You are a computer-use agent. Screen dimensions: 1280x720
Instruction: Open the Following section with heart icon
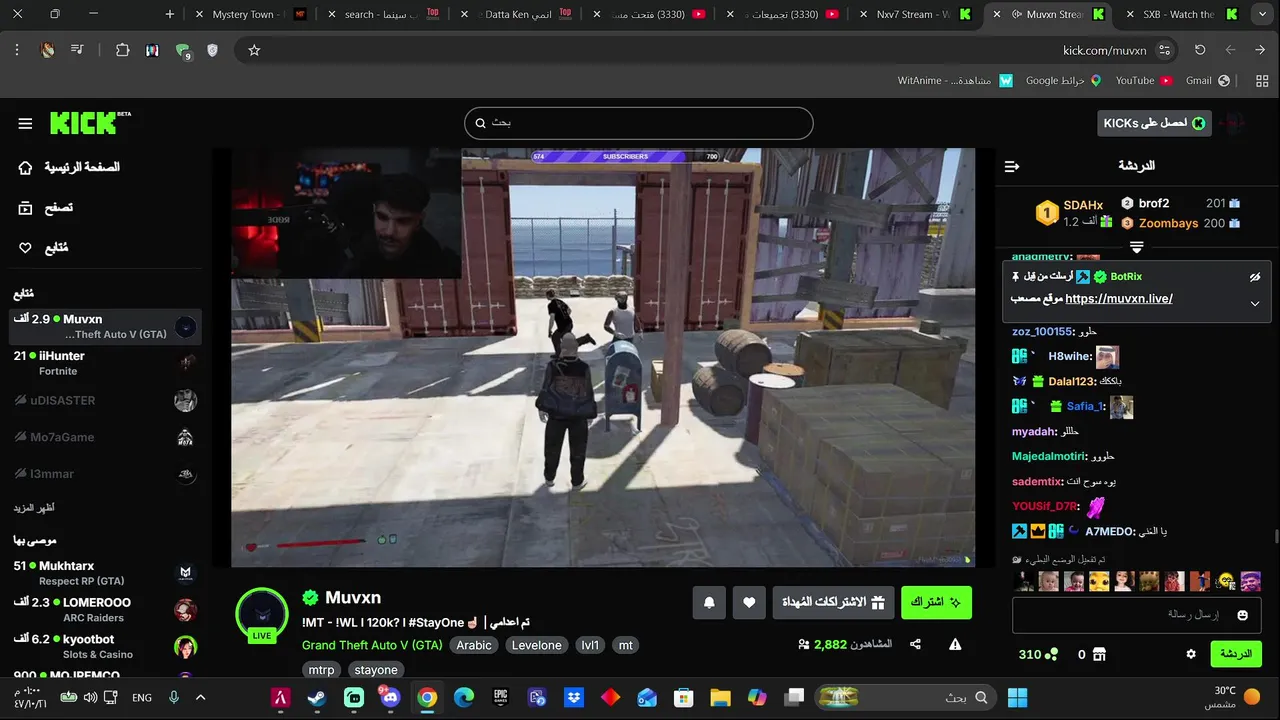(43, 247)
